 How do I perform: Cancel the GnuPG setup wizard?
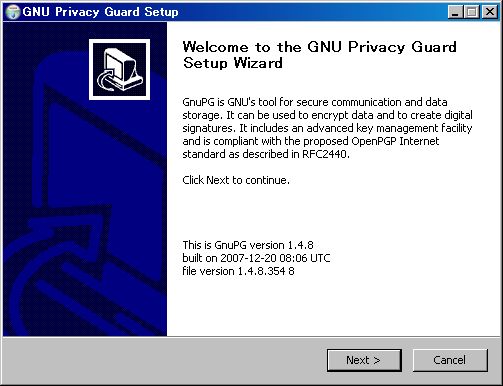click(x=450, y=360)
